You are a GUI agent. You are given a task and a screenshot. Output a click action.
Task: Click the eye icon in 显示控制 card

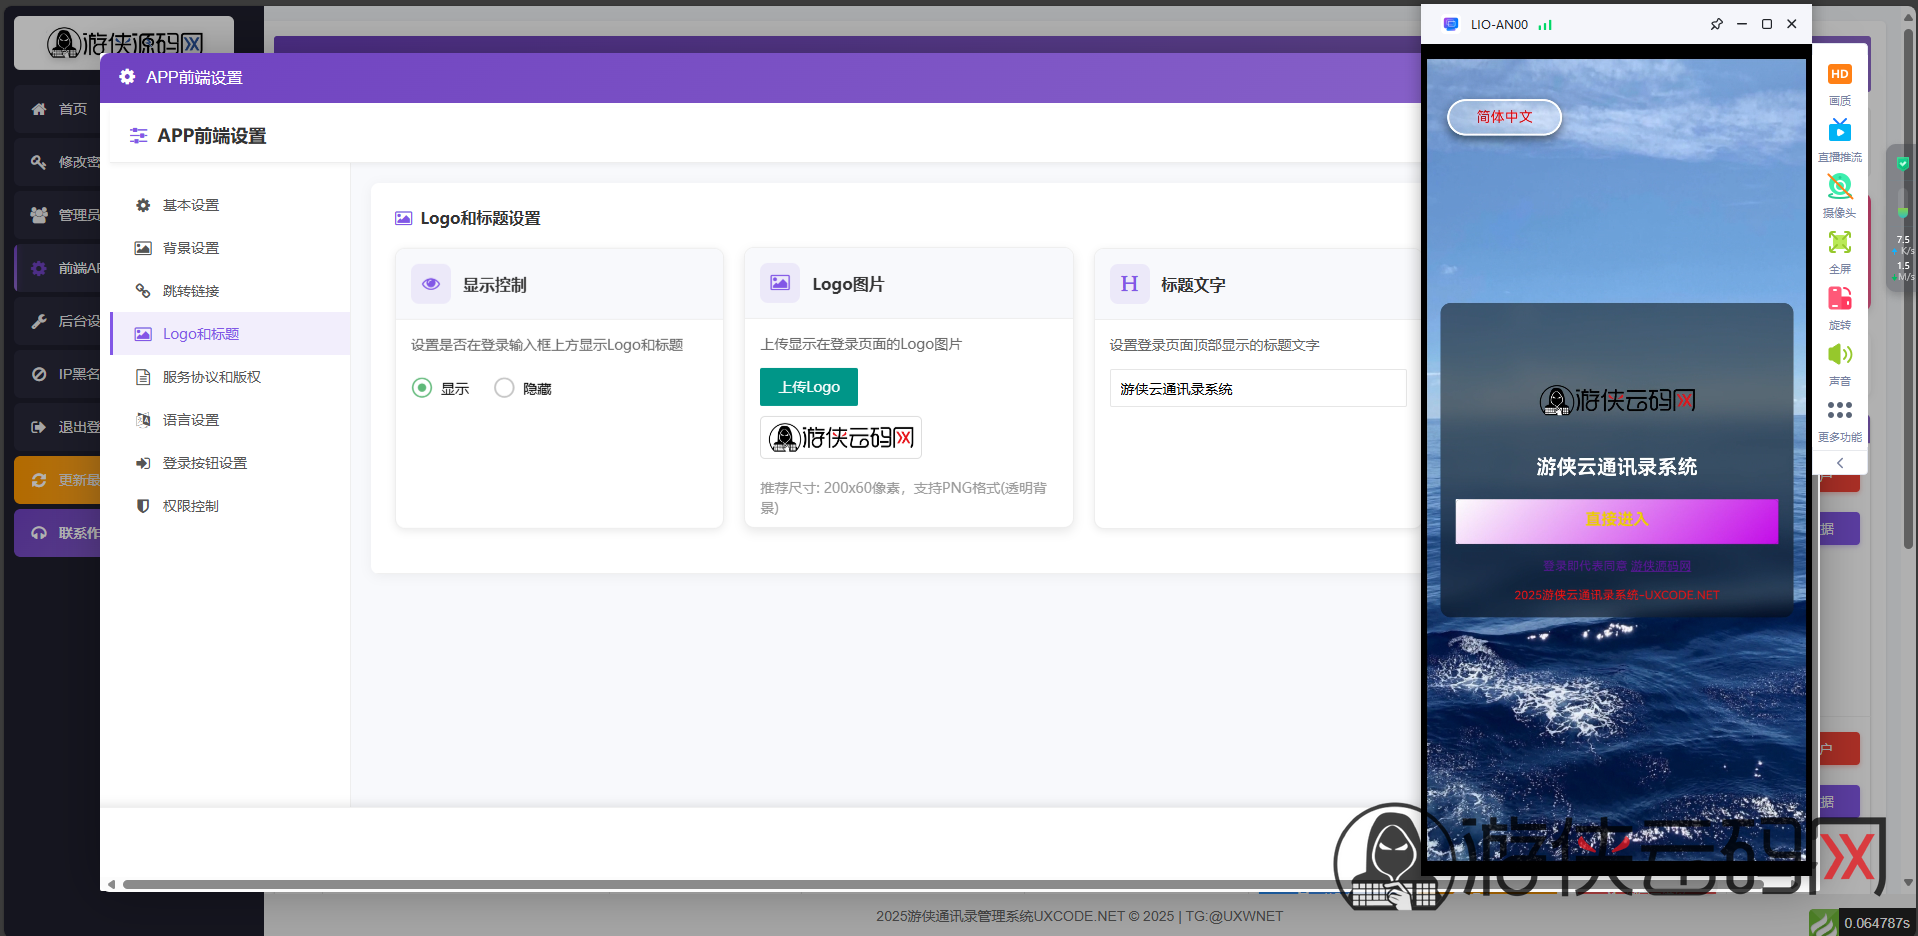pos(431,284)
